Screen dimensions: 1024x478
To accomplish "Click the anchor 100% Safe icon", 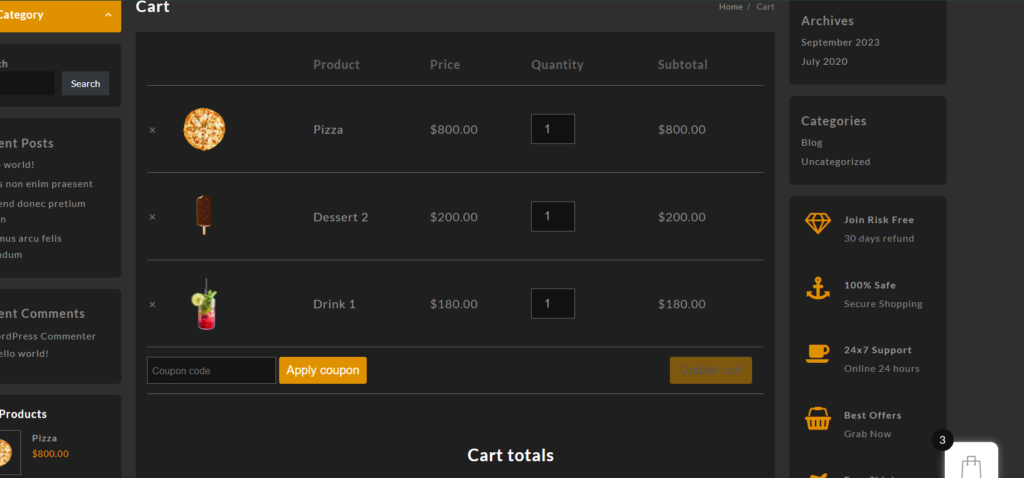I will [x=818, y=289].
